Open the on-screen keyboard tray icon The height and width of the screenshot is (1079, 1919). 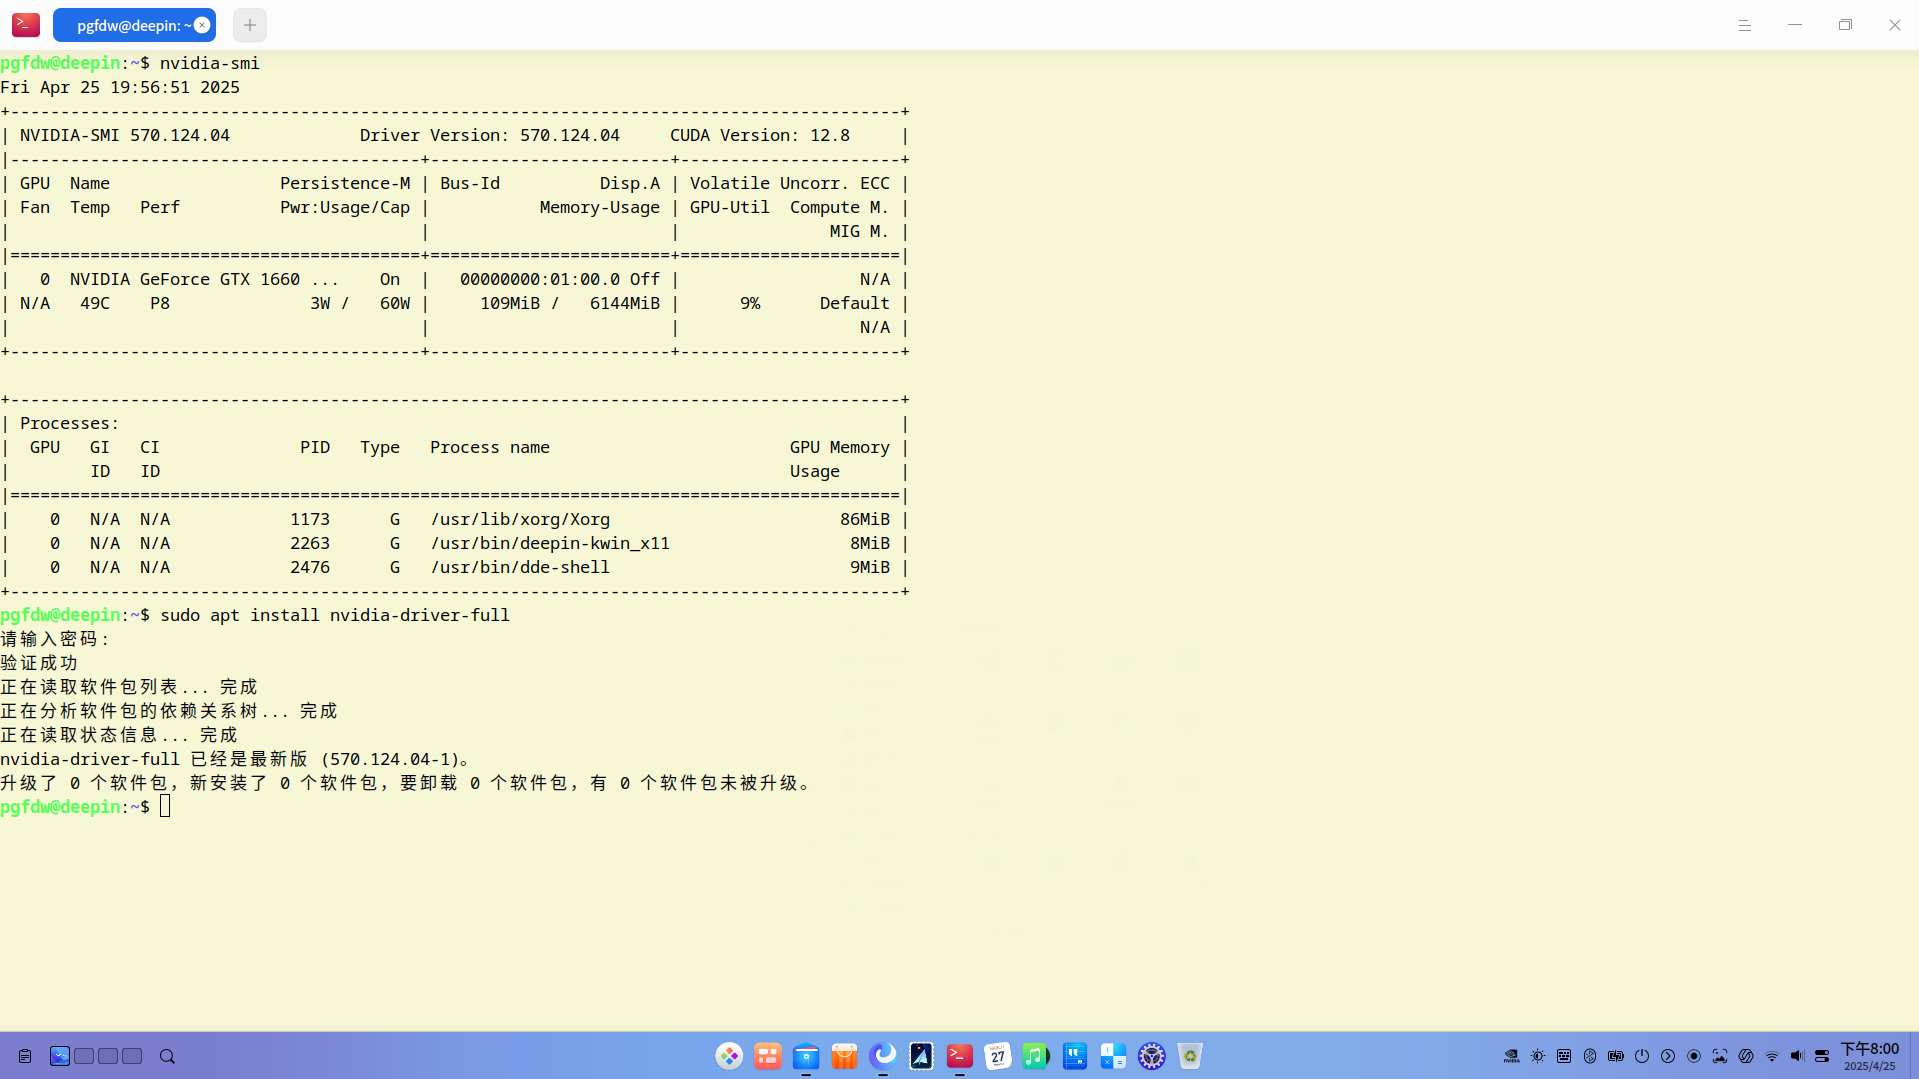point(1564,1056)
